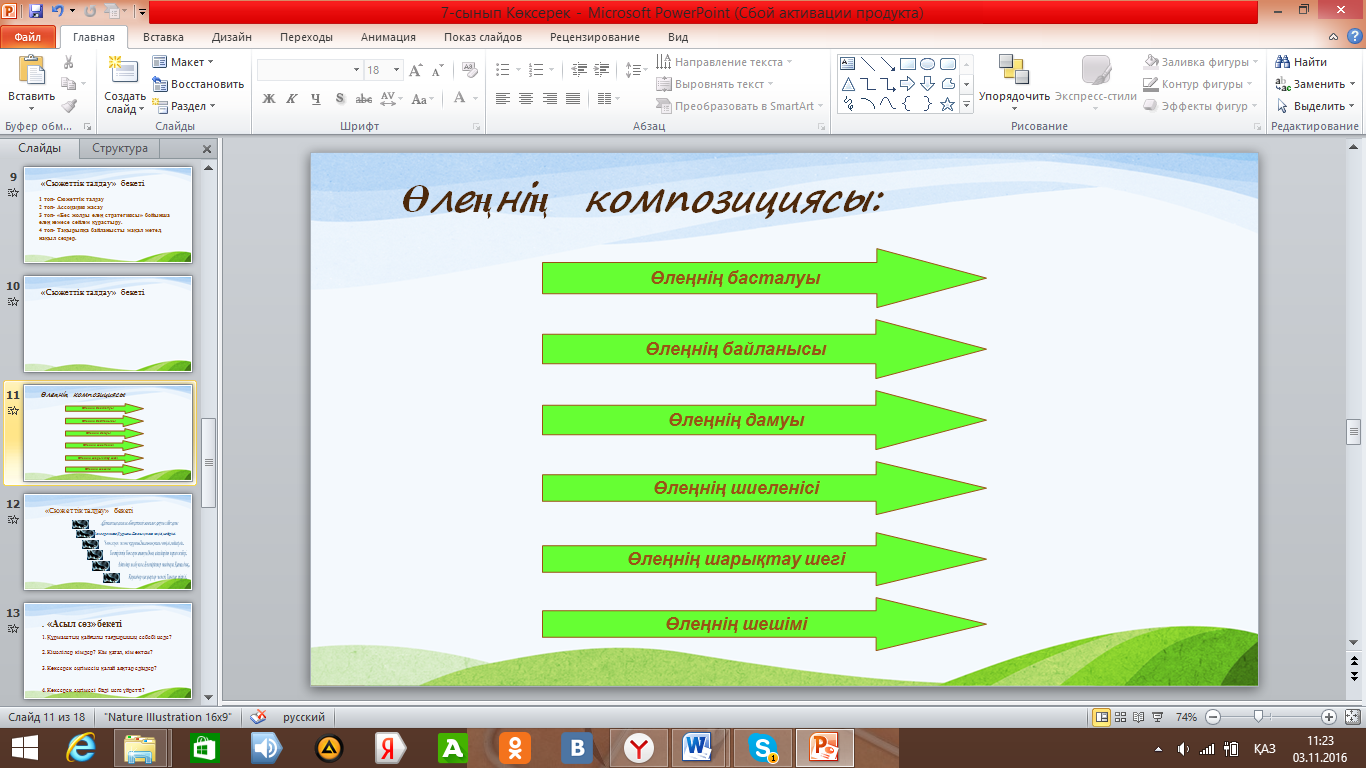
Task: Click Найти to search
Action: pos(1302,62)
